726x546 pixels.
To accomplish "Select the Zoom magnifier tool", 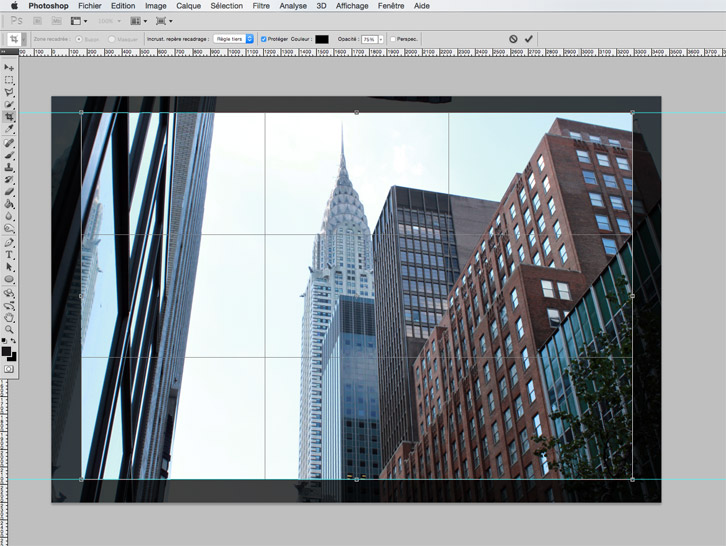I will click(9, 329).
